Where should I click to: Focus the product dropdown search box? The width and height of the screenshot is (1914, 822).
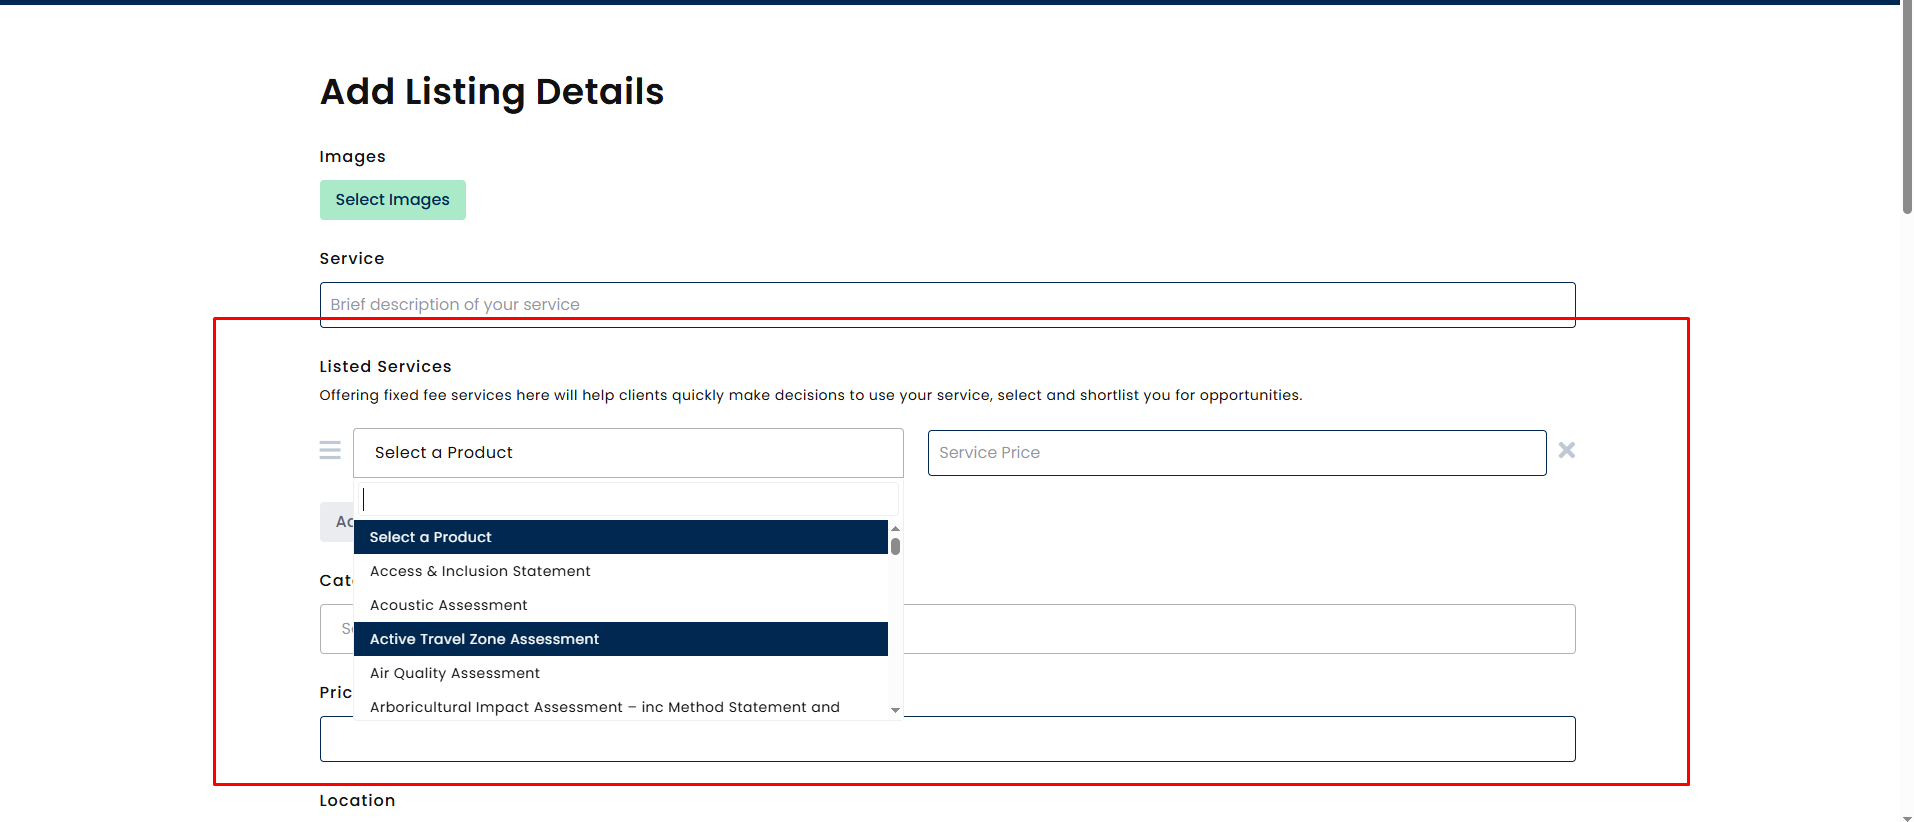[x=628, y=499]
